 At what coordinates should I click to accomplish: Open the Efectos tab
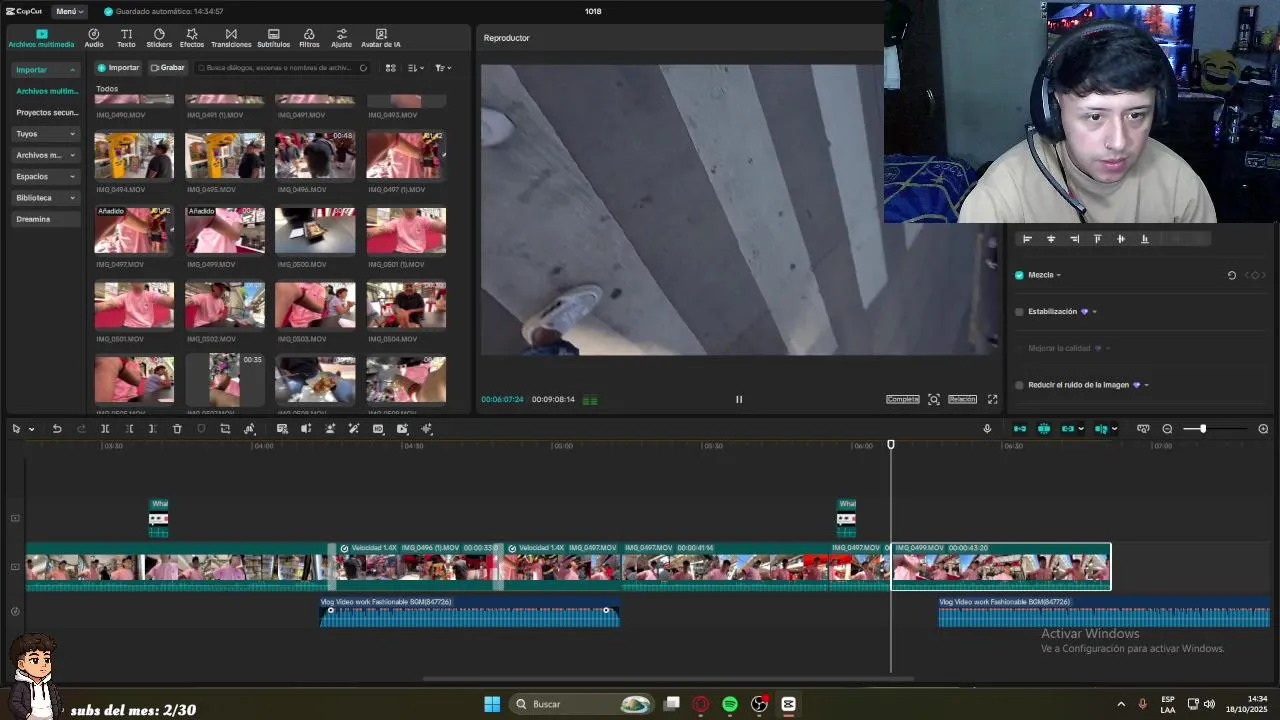192,38
